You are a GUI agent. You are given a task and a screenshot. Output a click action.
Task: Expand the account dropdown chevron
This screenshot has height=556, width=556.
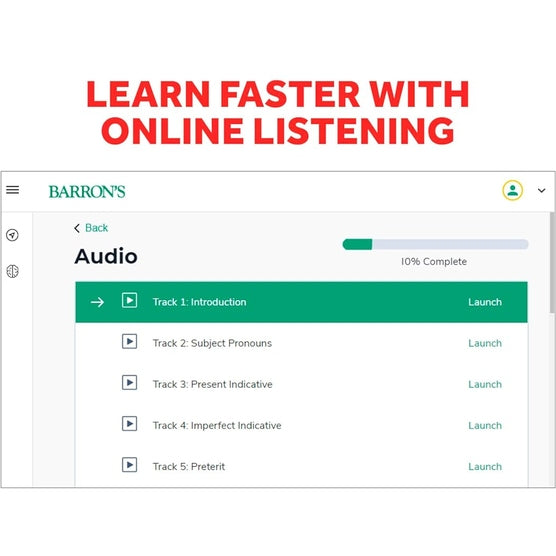541,190
